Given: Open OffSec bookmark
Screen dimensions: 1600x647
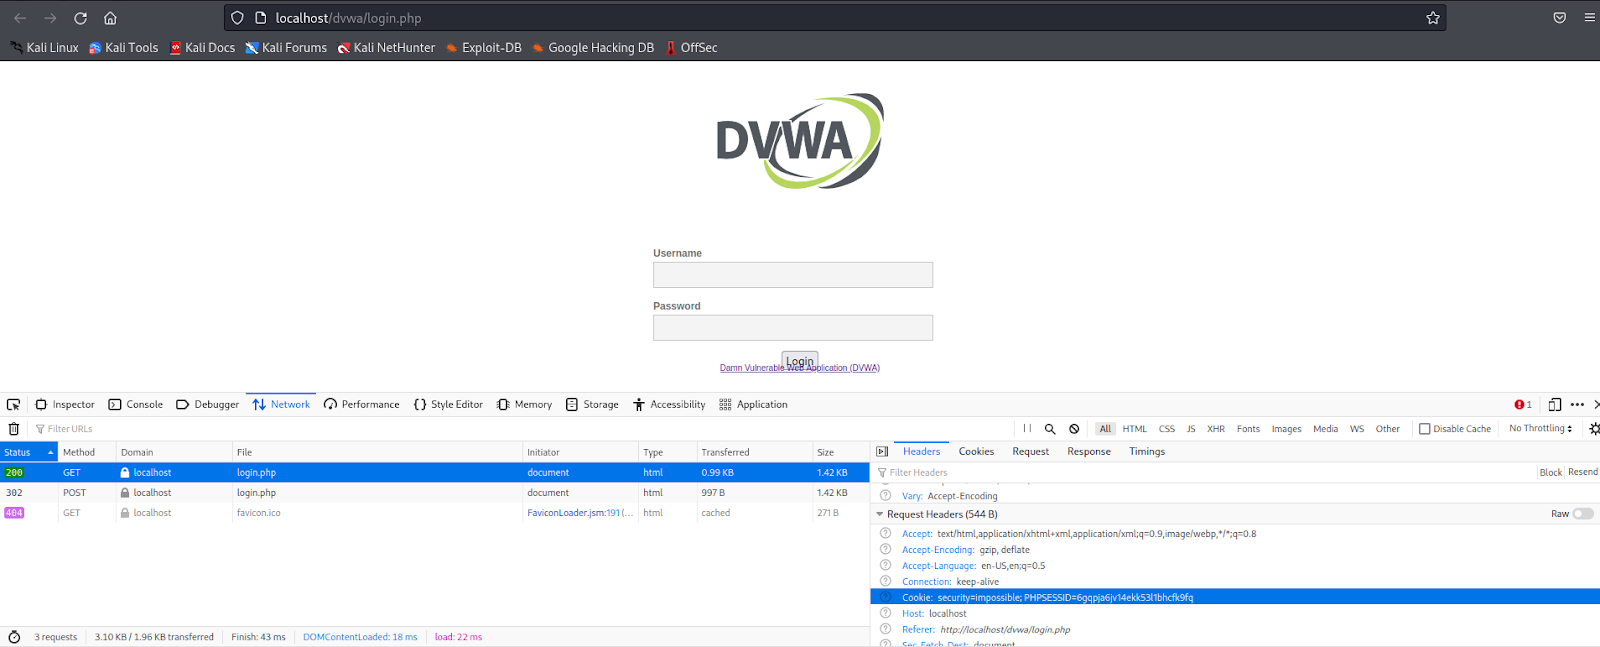Looking at the screenshot, I should [x=691, y=48].
